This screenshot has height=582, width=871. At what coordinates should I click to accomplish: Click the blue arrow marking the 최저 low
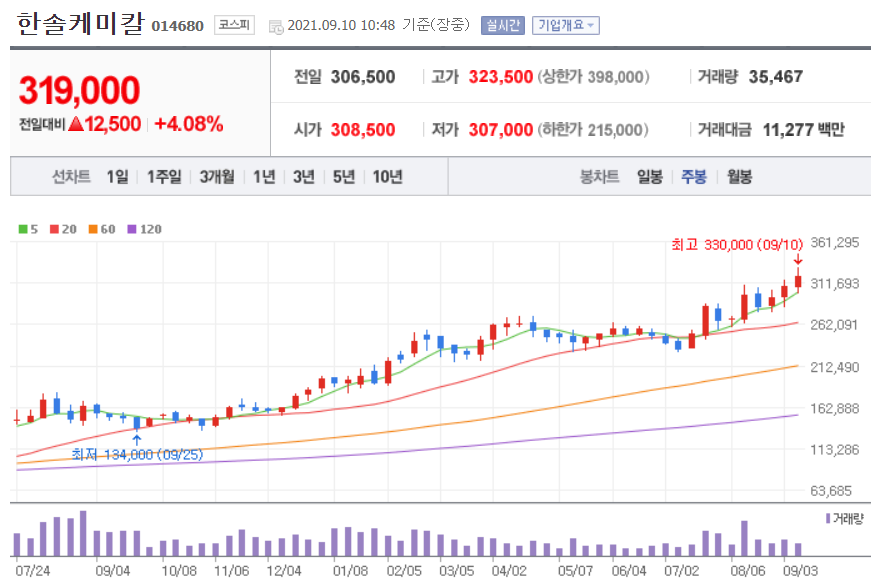pyautogui.click(x=138, y=440)
